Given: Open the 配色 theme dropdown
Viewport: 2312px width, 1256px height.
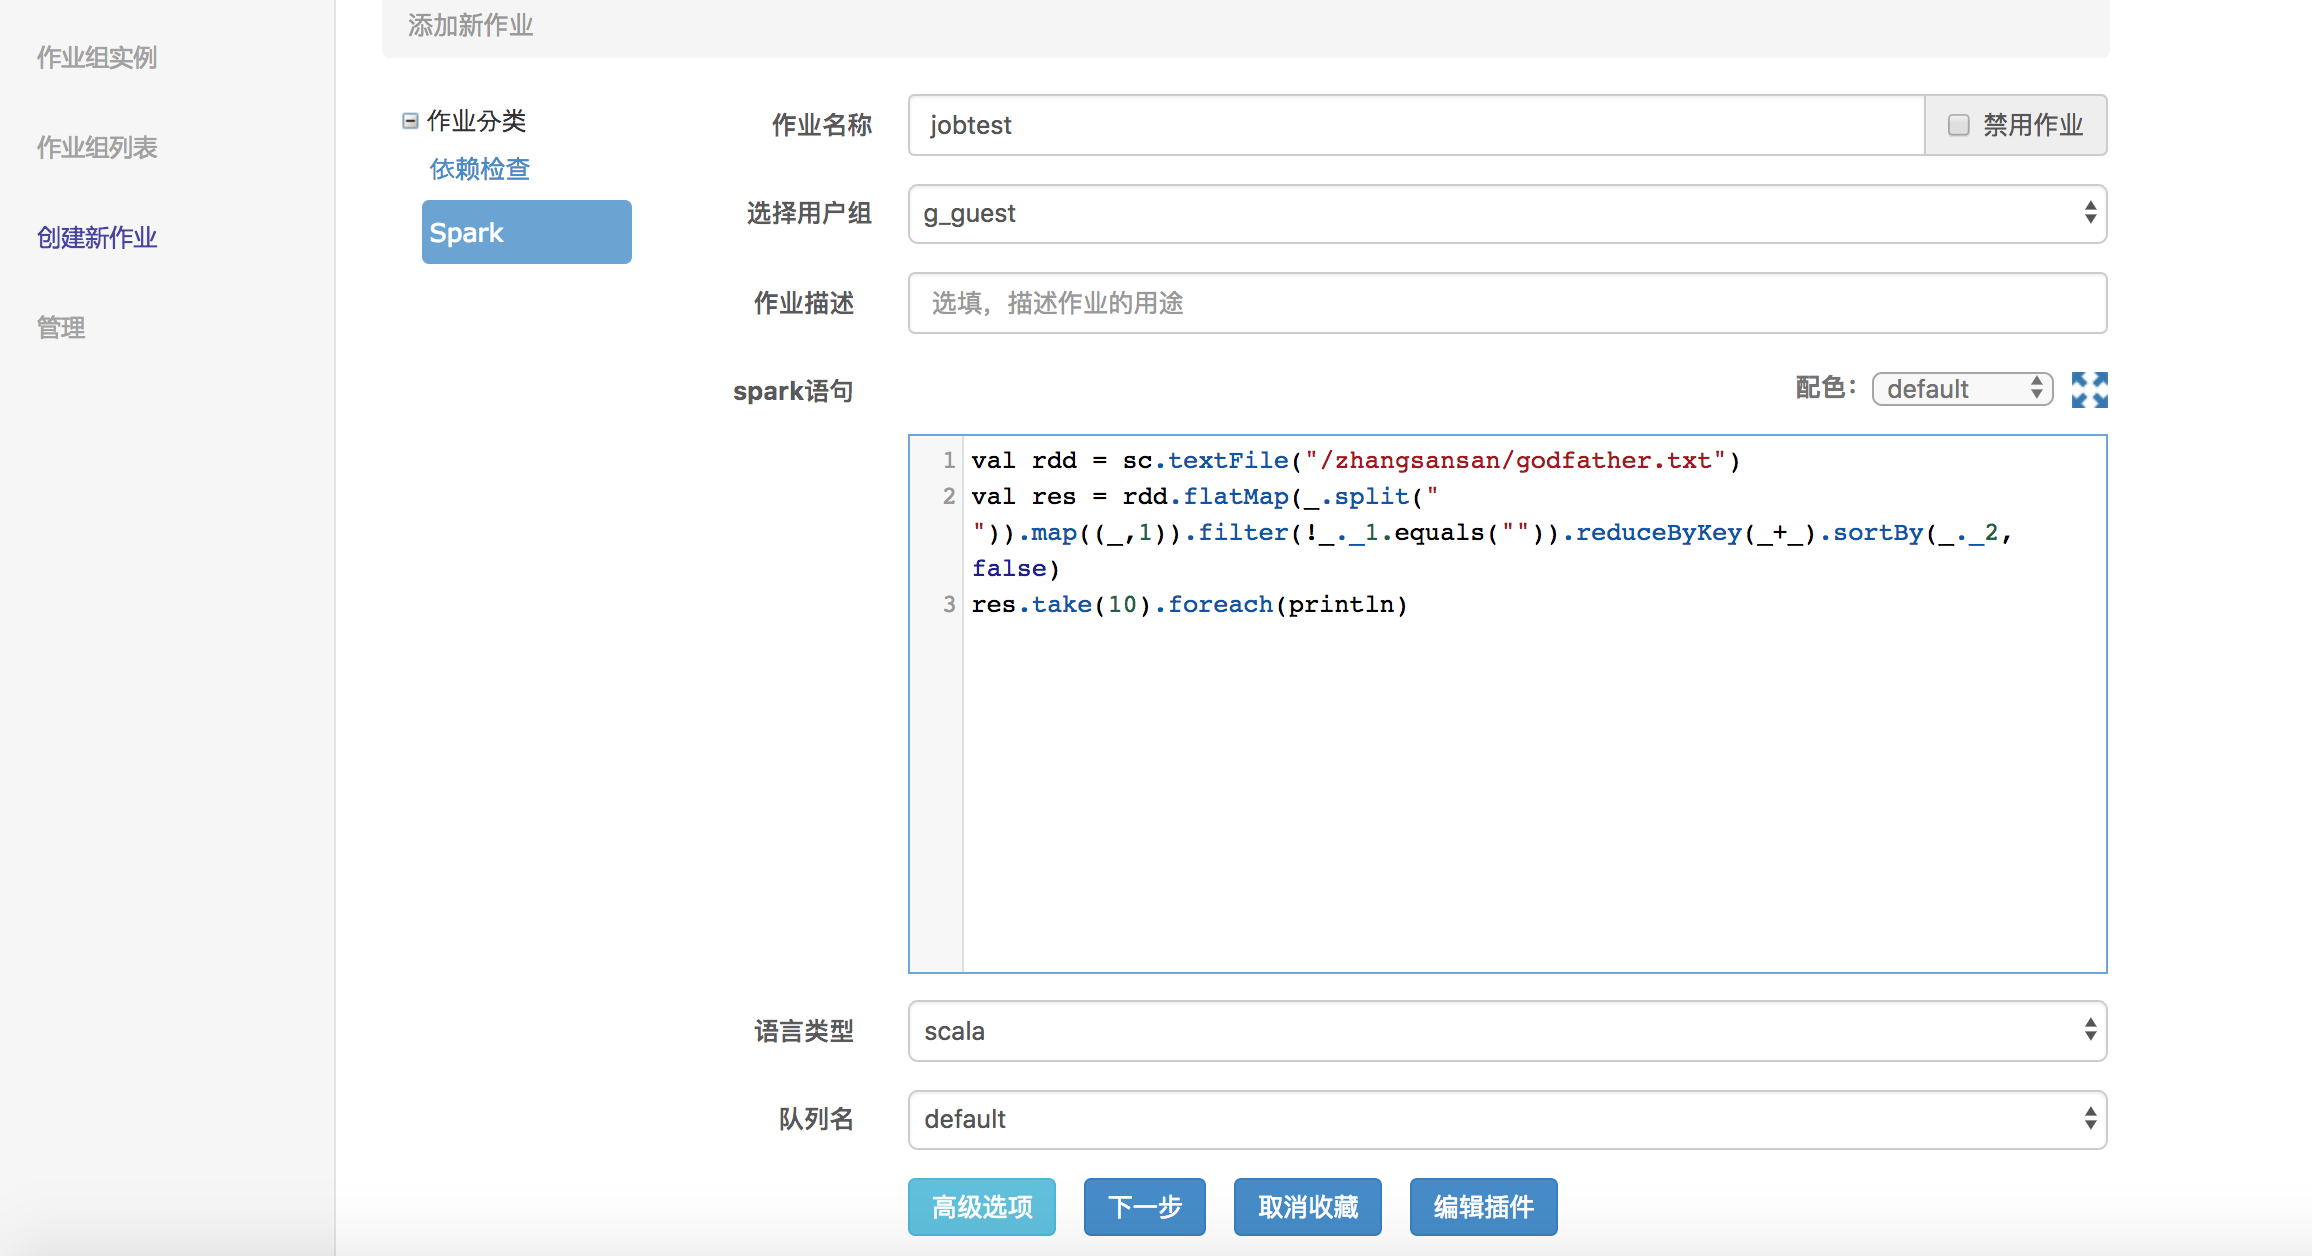Looking at the screenshot, I should coord(1961,389).
